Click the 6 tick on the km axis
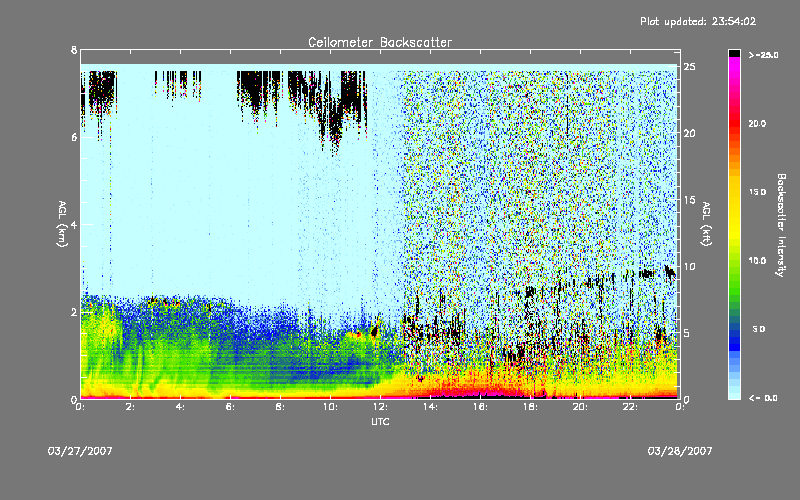Screen dimensions: 800x500 [x=74, y=137]
